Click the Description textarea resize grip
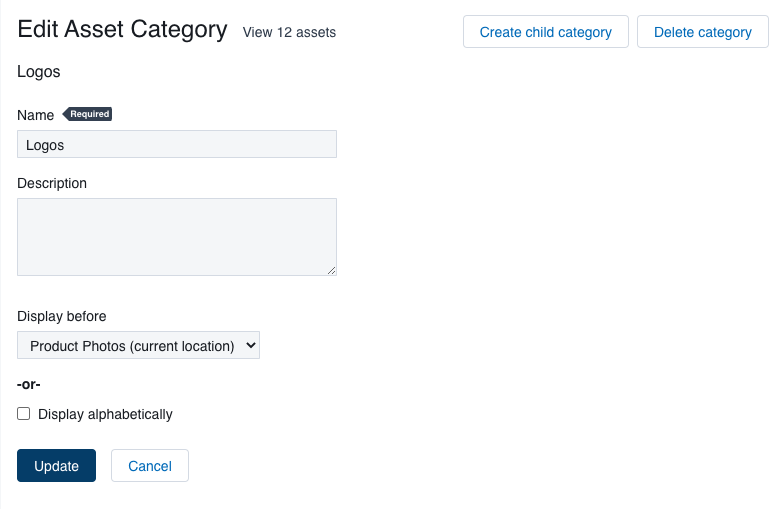 coord(332,271)
